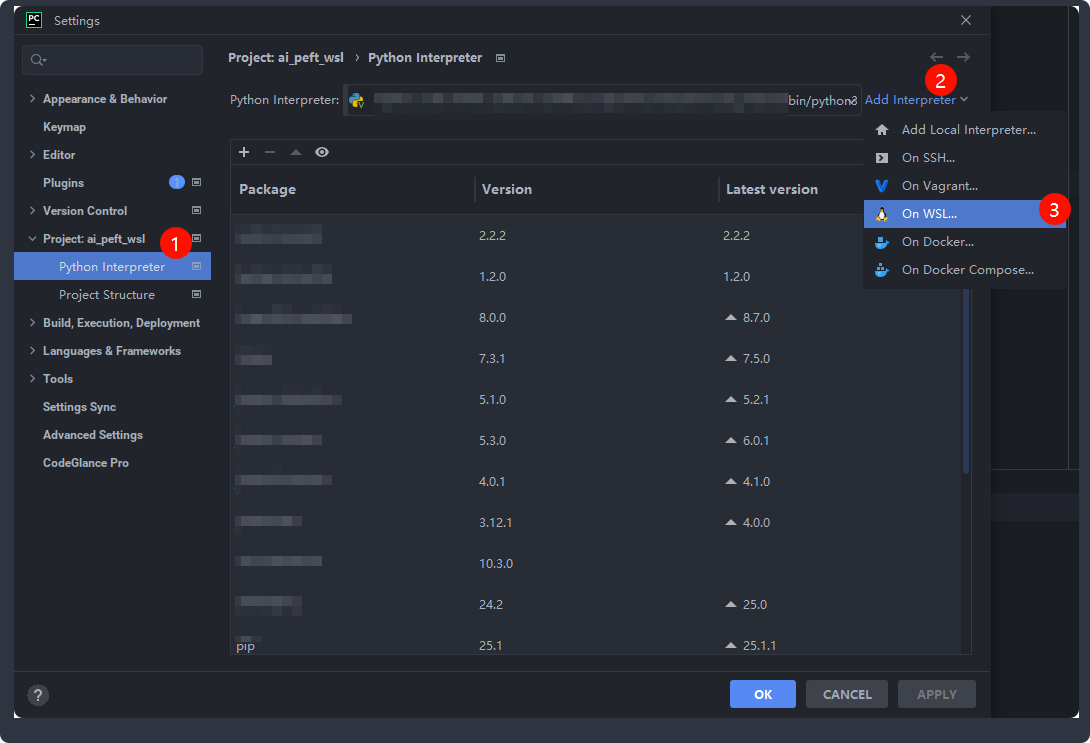Expand the Editor settings section
Image resolution: width=1090 pixels, height=743 pixels.
pyautogui.click(x=32, y=154)
